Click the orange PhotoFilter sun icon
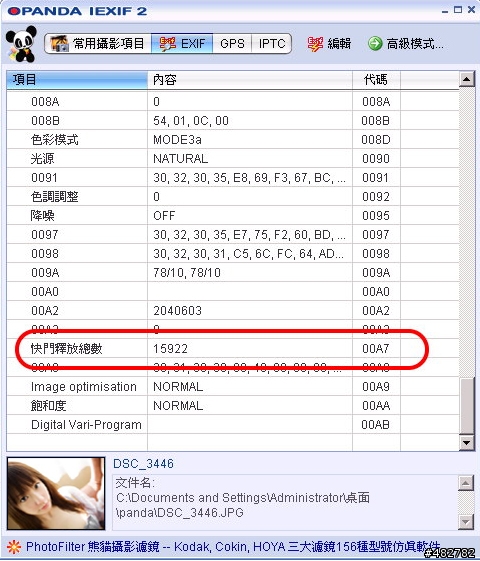 [14, 547]
